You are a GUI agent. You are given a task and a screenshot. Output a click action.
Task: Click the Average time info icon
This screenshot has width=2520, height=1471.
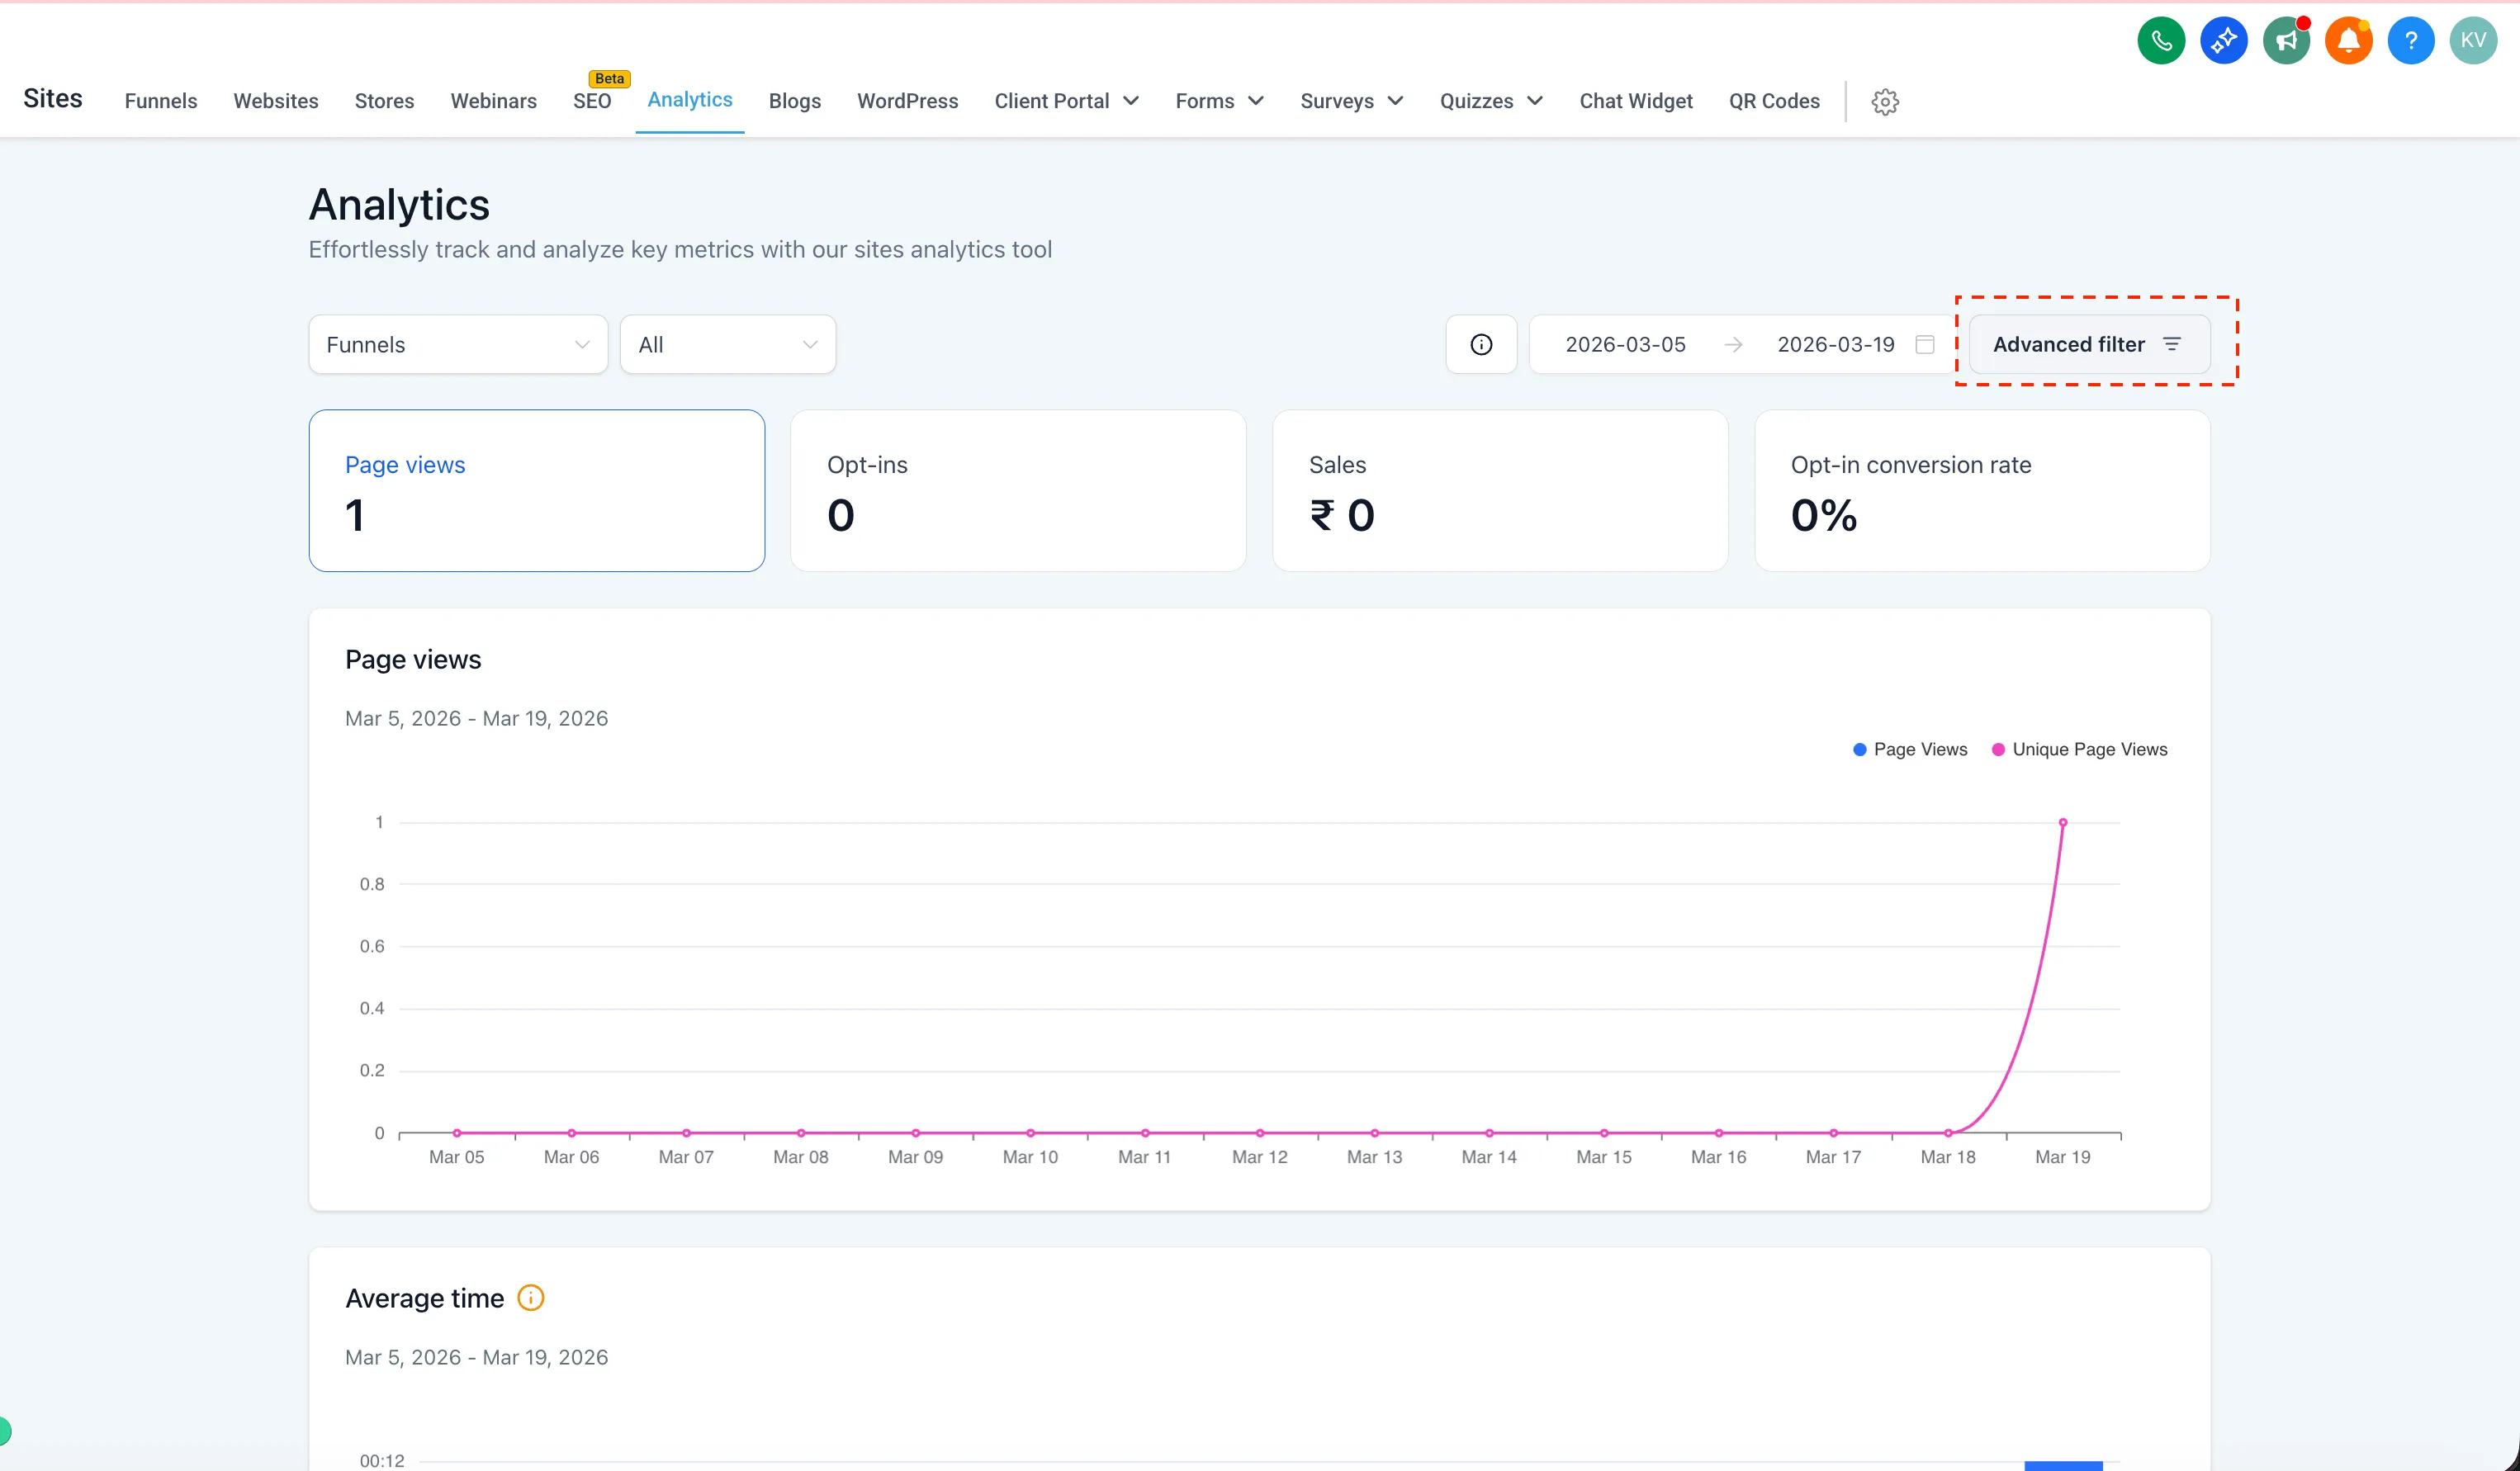tap(529, 1297)
